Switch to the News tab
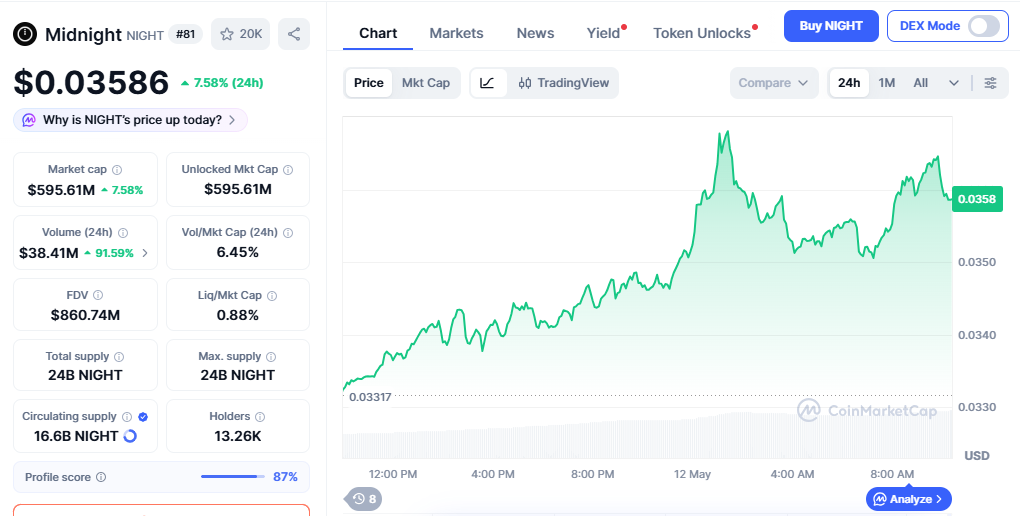This screenshot has width=1020, height=516. (535, 33)
